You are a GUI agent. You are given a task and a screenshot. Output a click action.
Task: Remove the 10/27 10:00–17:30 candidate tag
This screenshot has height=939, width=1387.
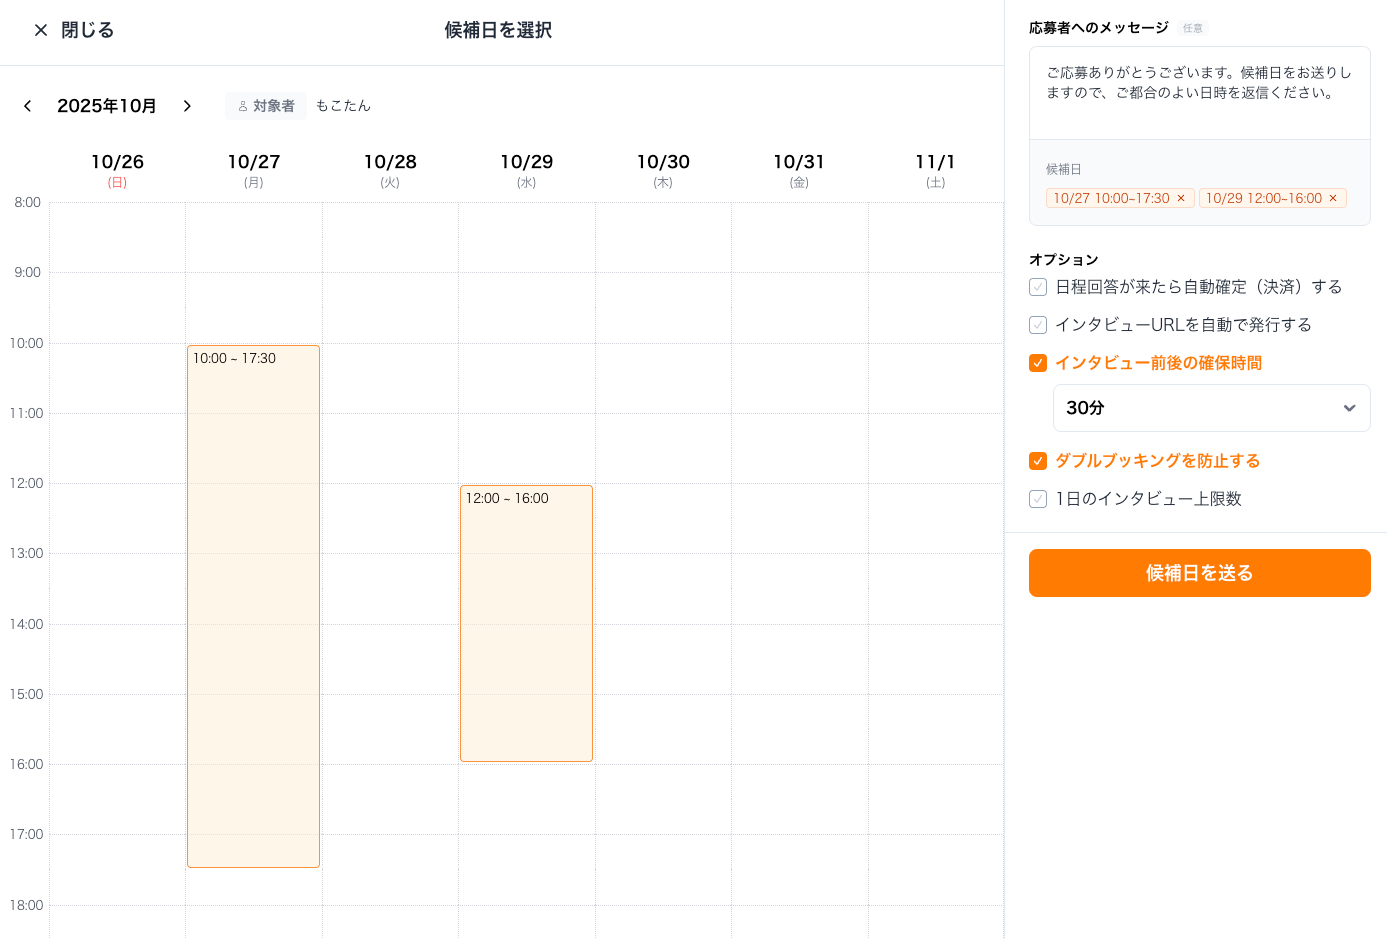click(1181, 198)
